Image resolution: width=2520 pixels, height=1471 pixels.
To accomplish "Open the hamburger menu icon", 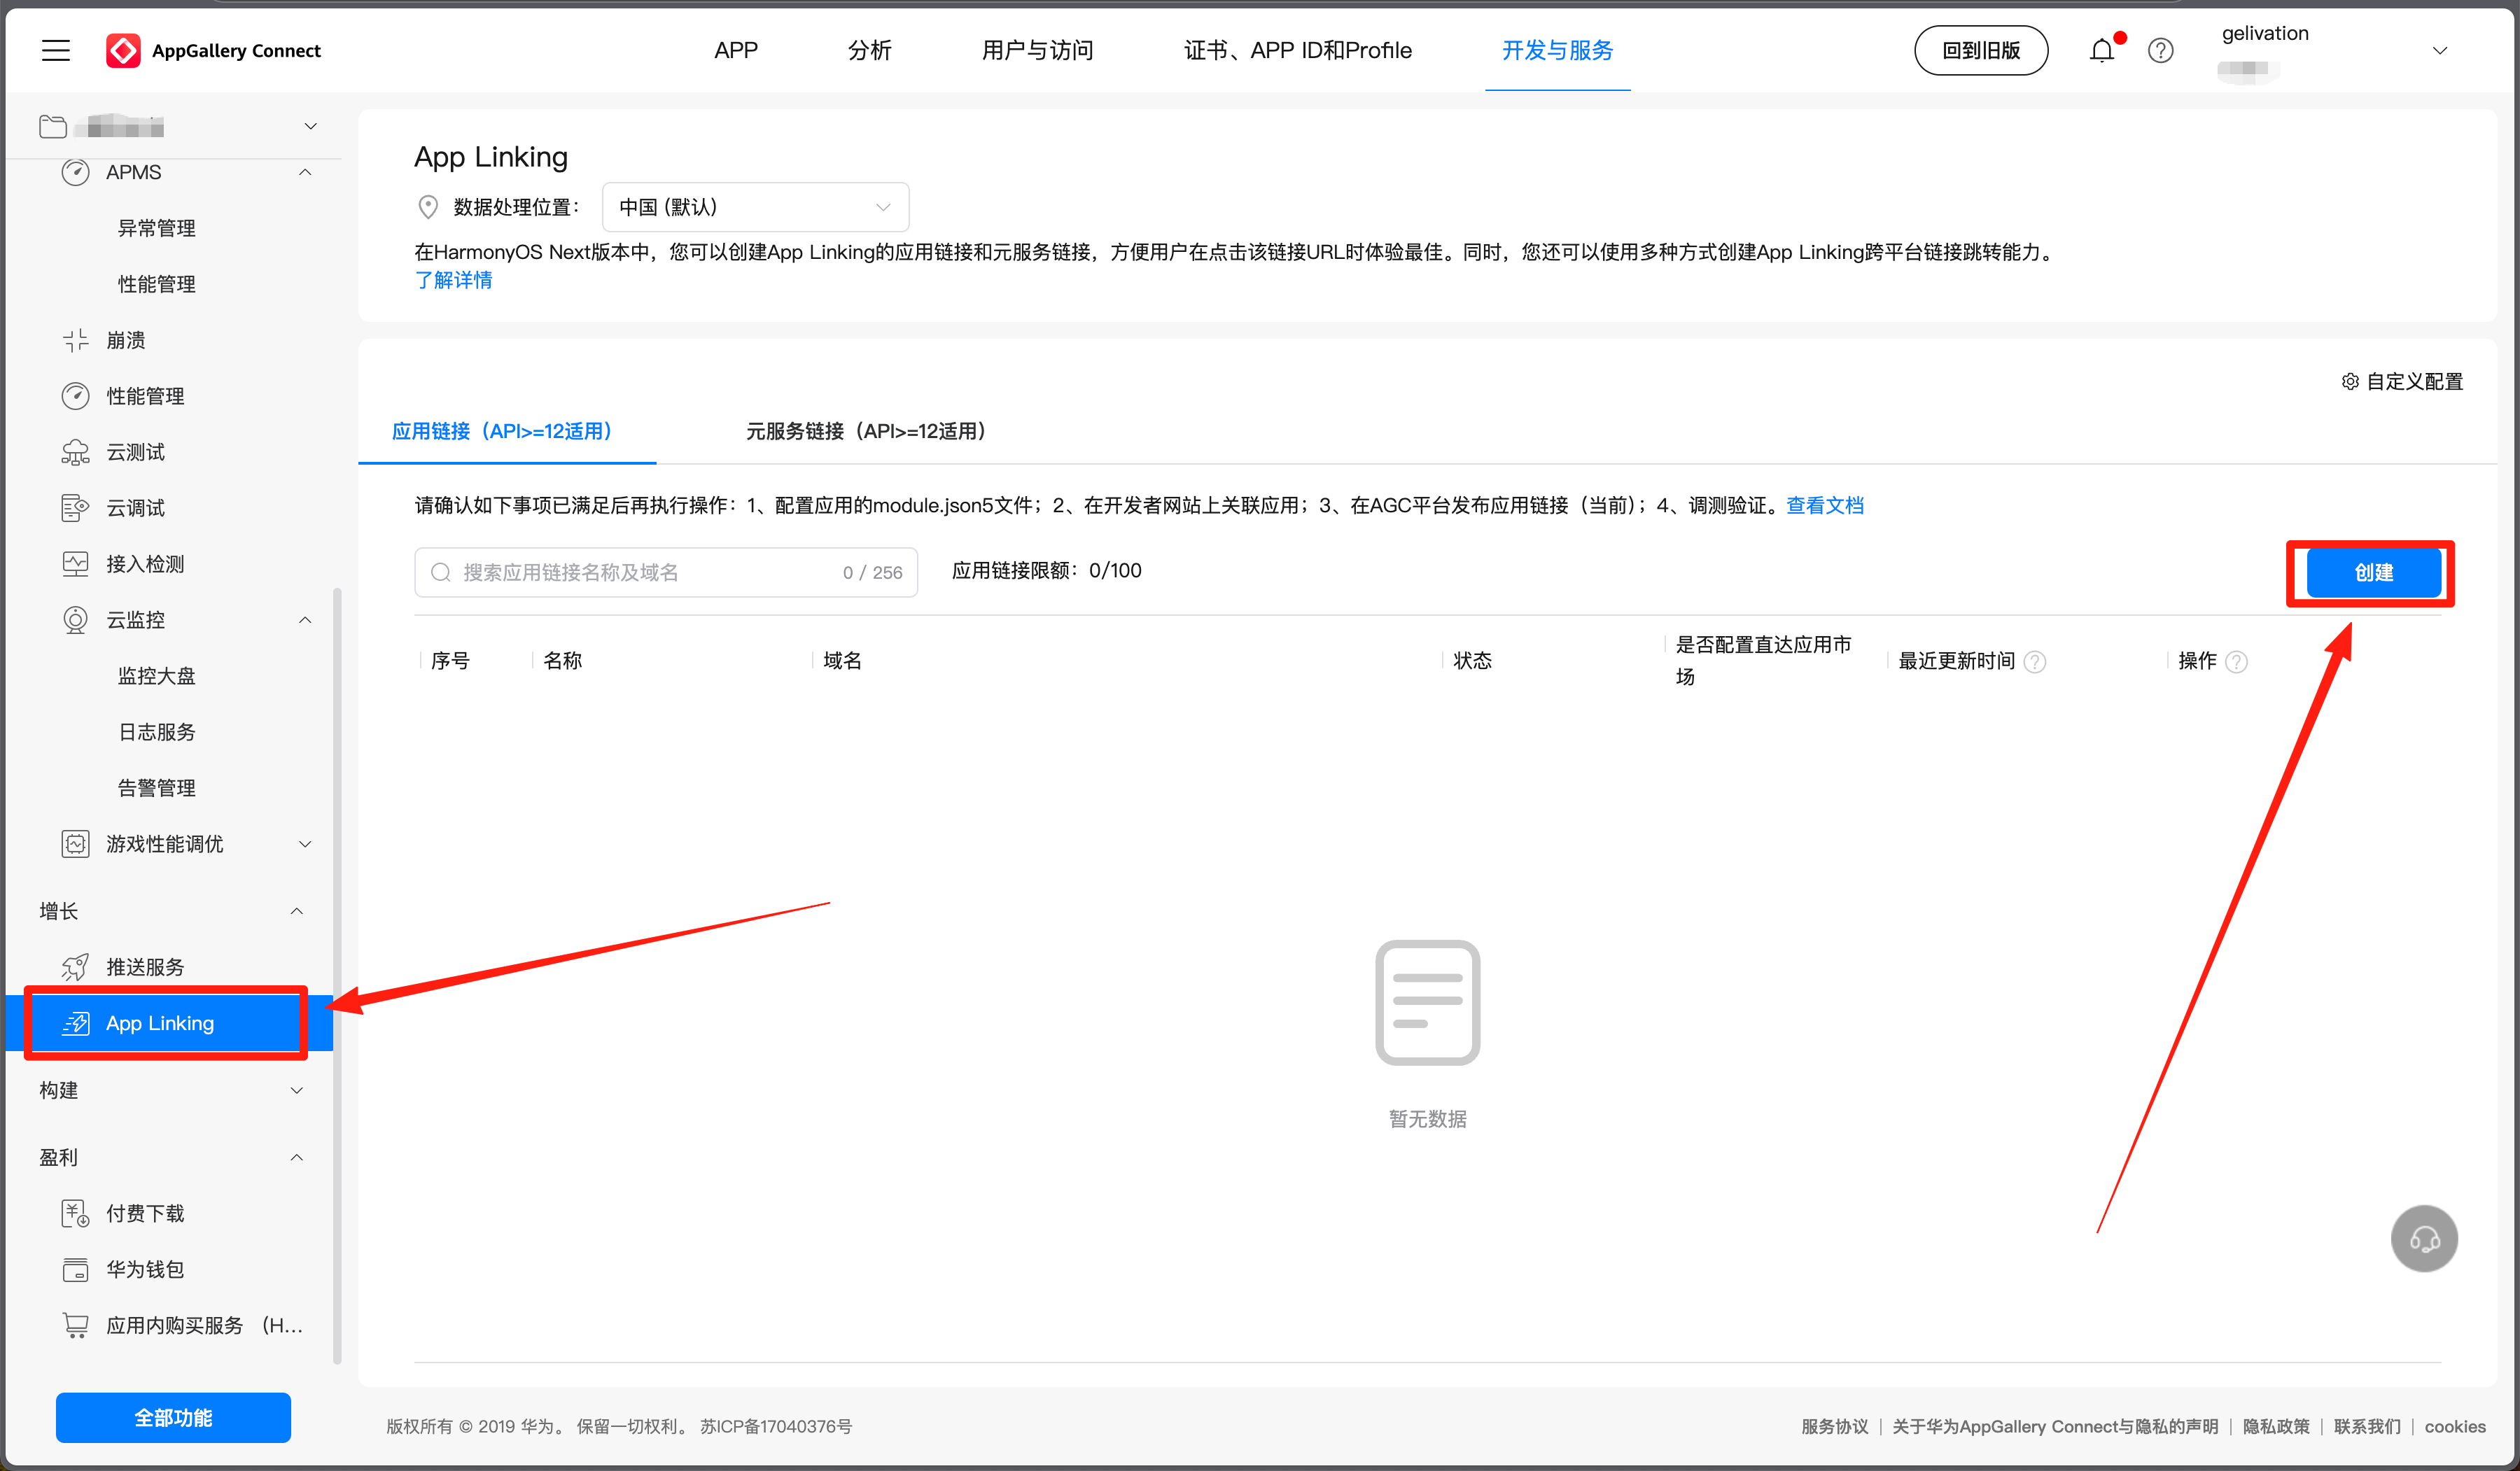I will (56, 50).
